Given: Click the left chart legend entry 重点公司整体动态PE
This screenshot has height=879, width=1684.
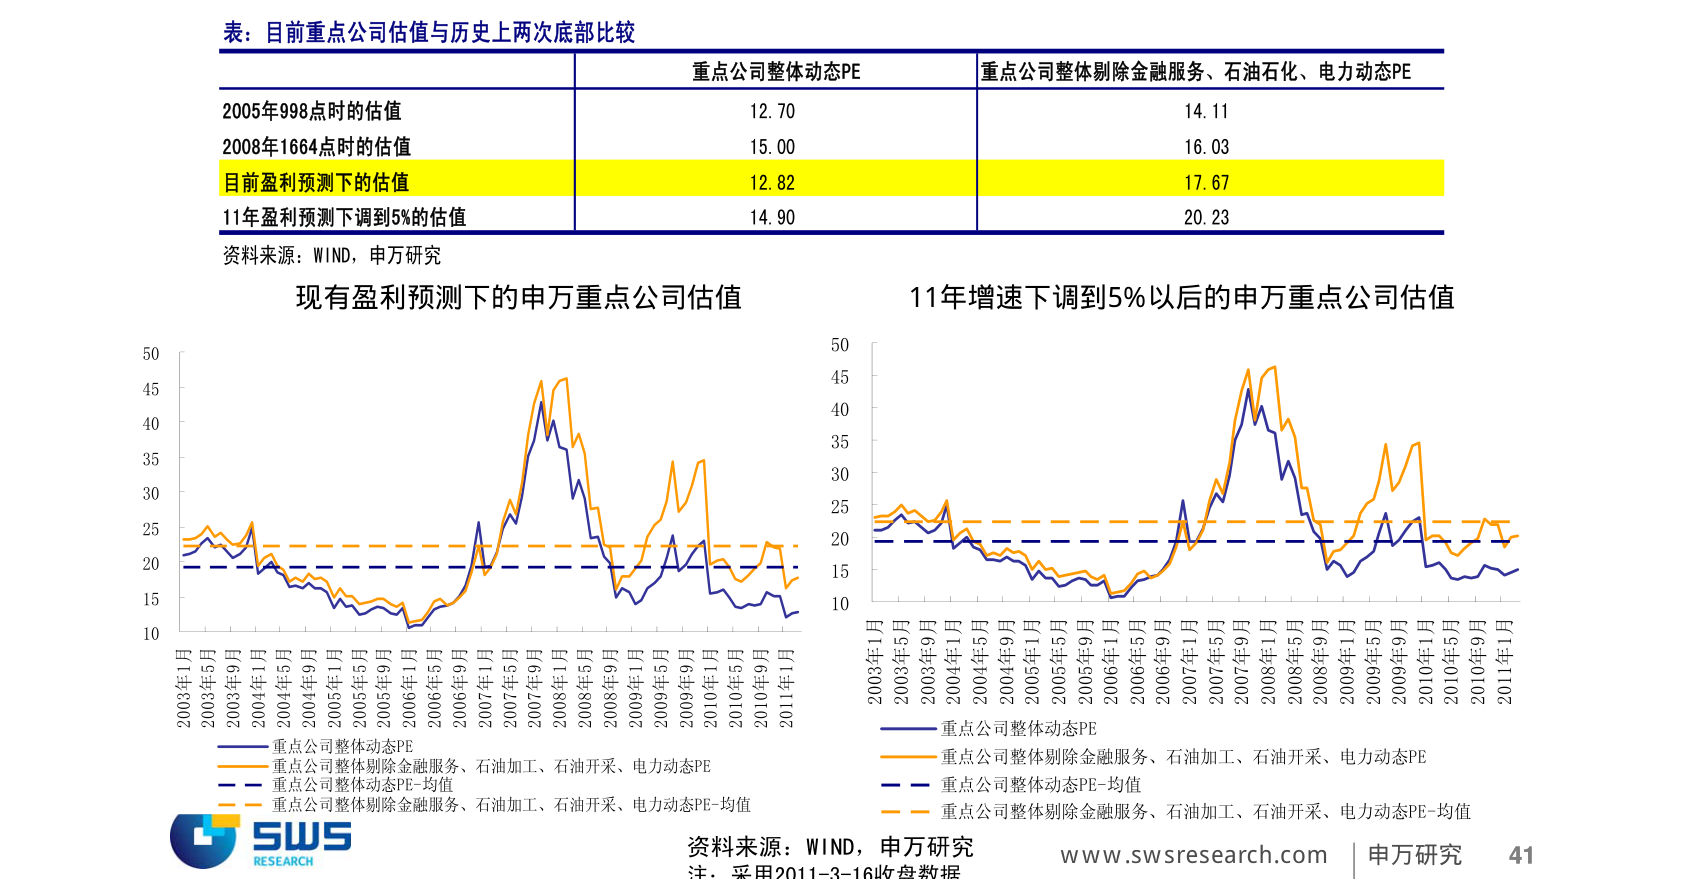Looking at the screenshot, I should 315,746.
